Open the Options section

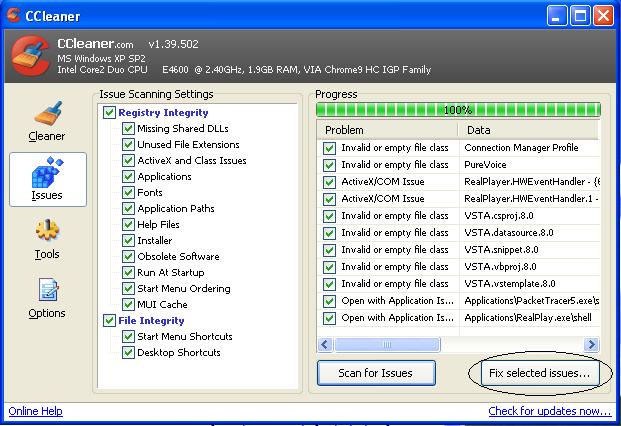(x=47, y=298)
